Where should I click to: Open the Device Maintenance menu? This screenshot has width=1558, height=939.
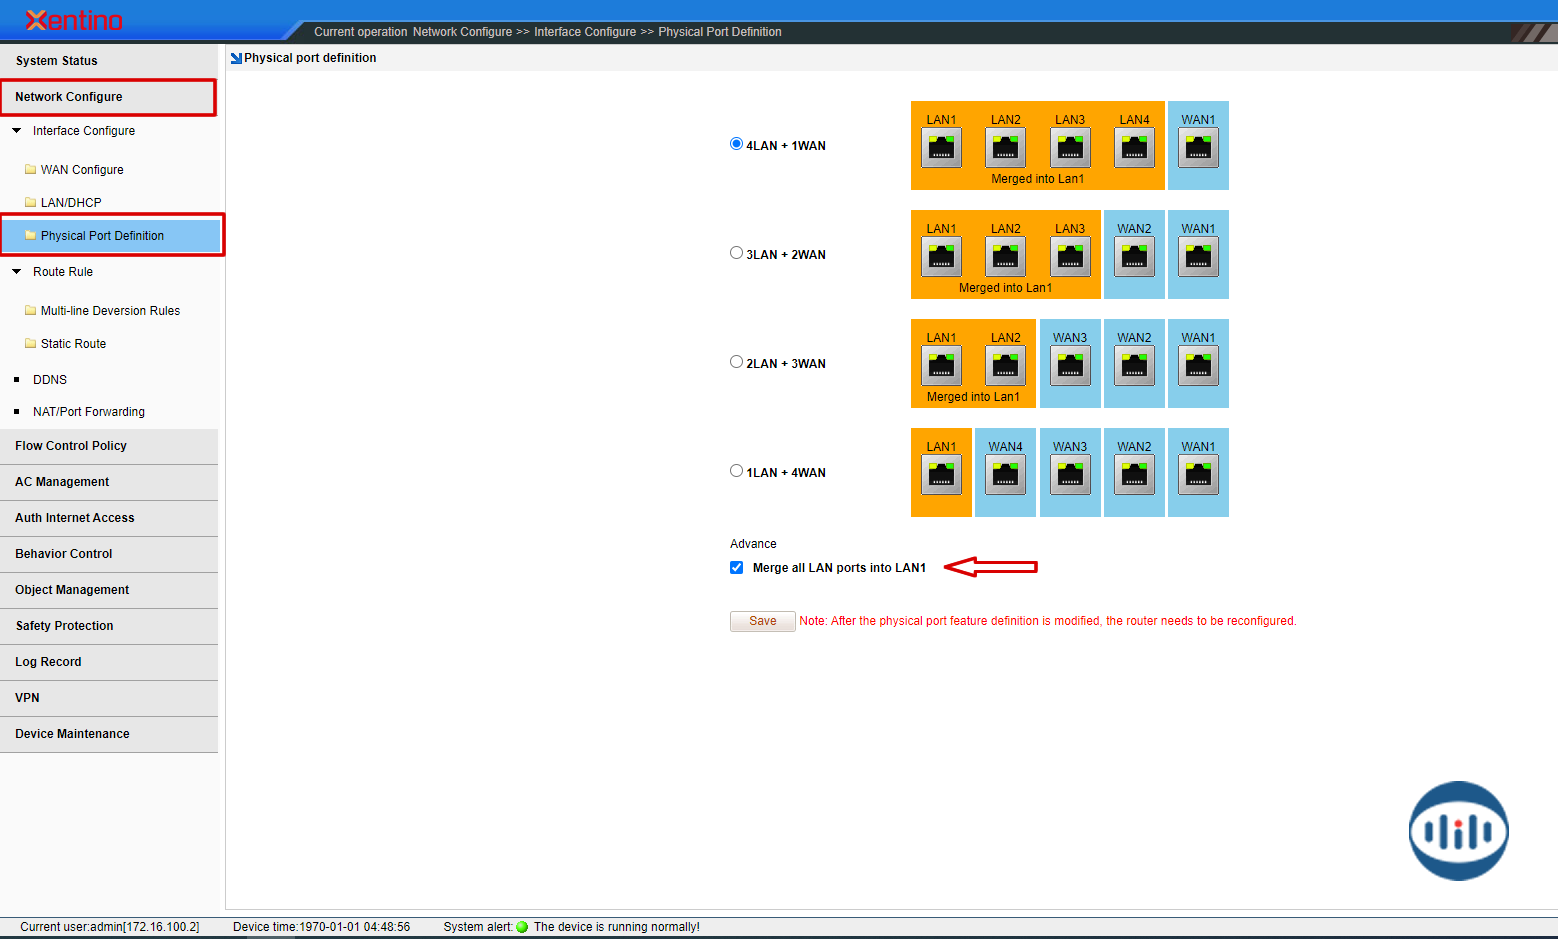(x=72, y=734)
